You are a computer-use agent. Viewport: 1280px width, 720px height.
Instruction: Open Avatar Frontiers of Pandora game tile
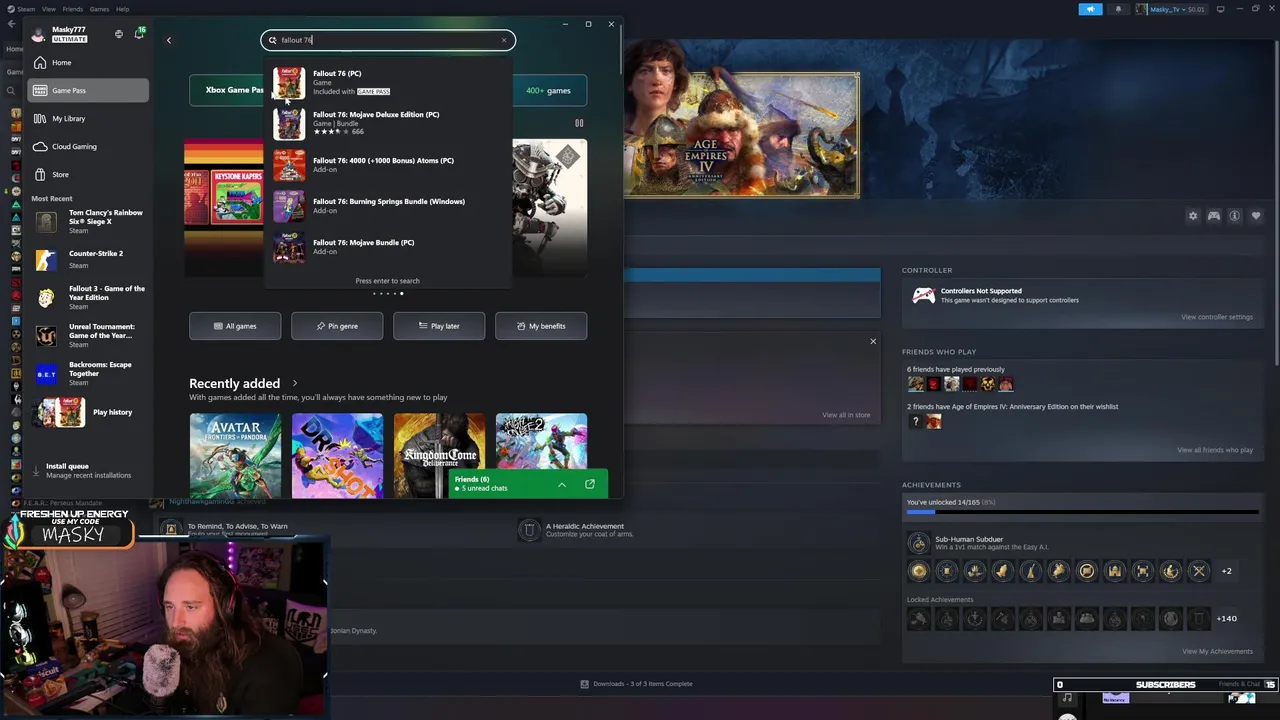235,455
